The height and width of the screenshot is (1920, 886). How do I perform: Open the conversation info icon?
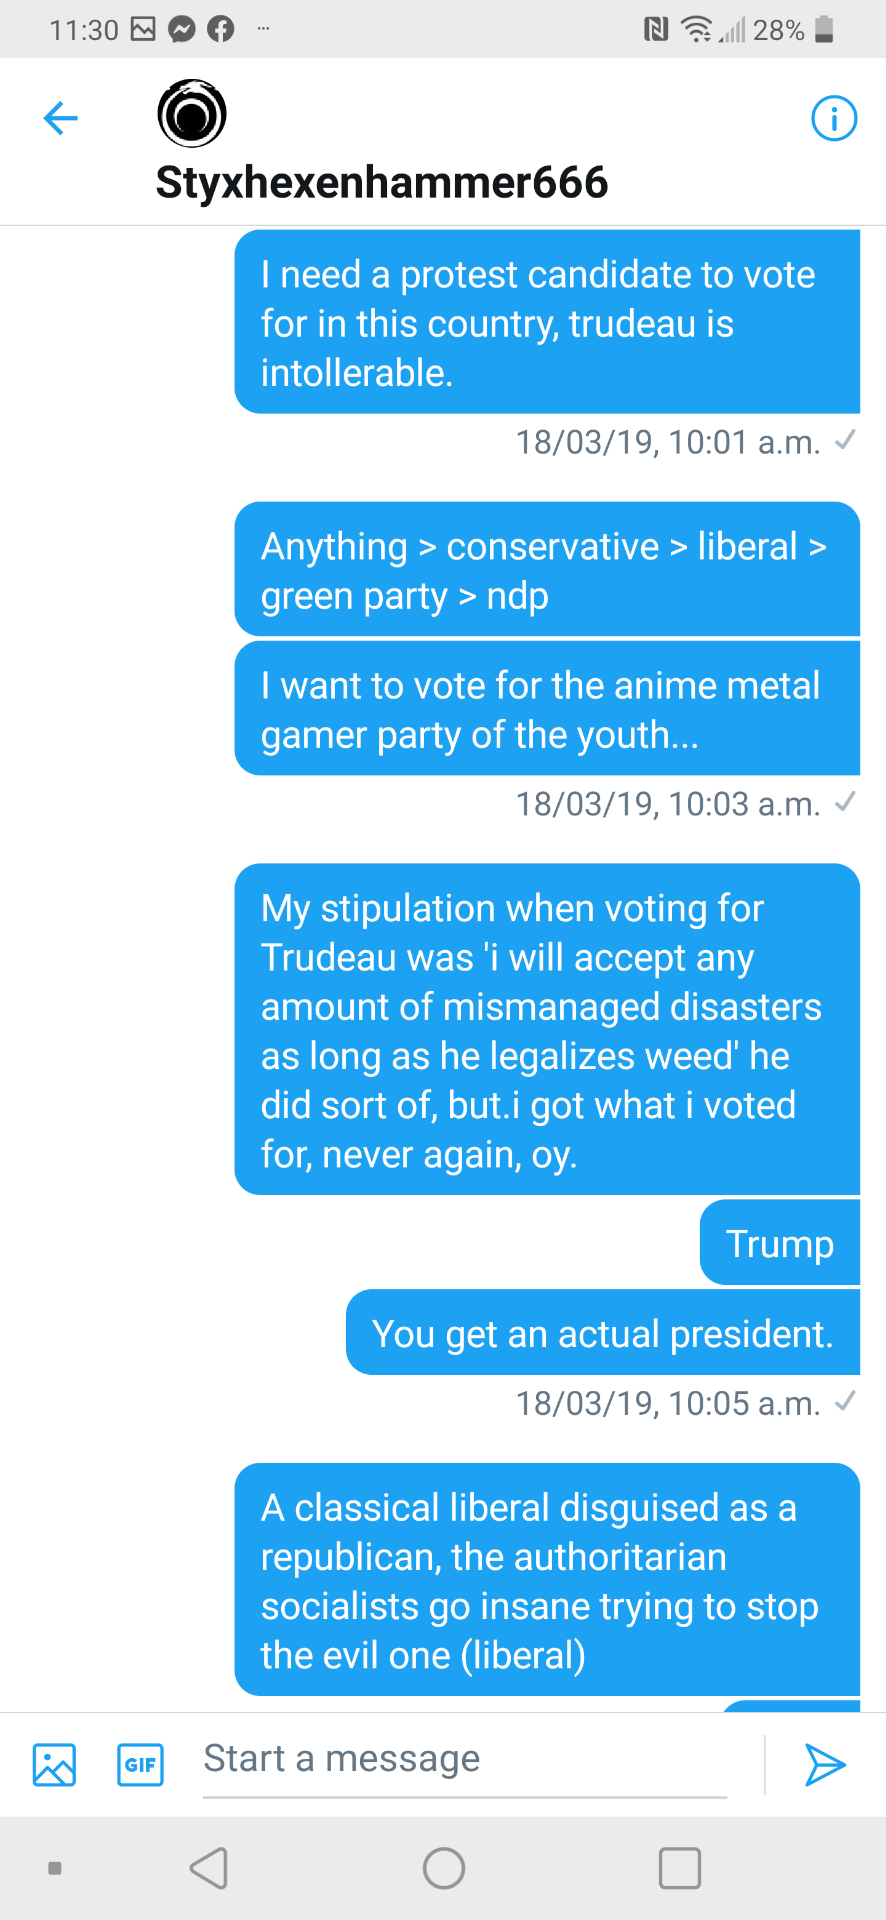[x=833, y=119]
